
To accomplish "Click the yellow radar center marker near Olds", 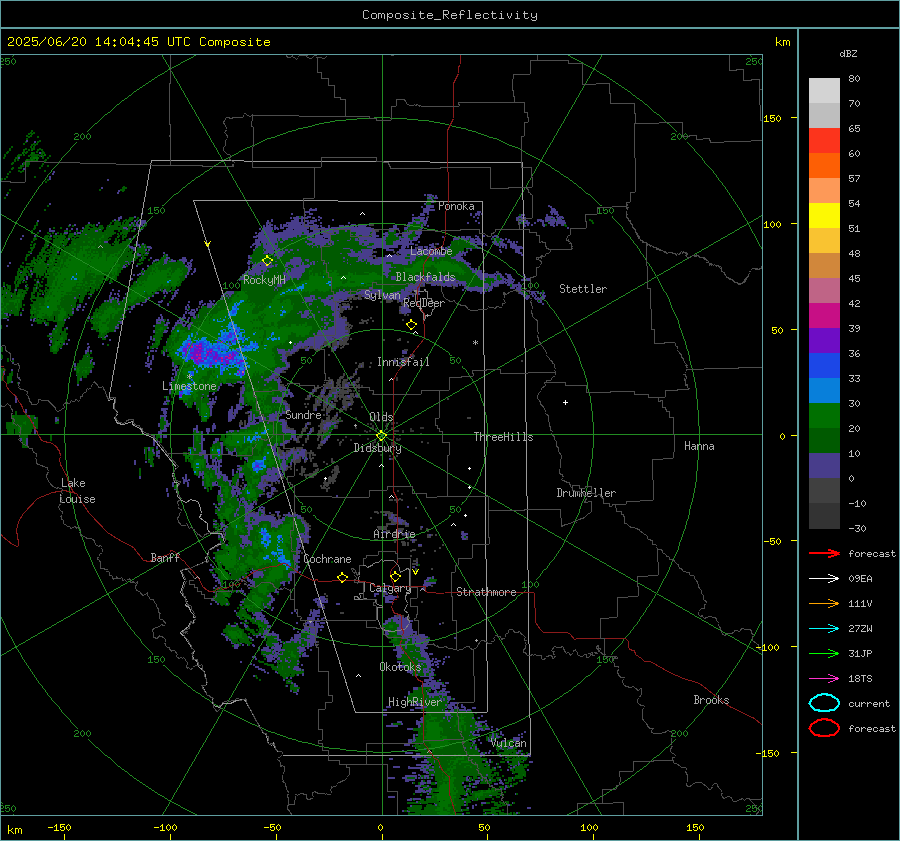I will (x=381, y=436).
